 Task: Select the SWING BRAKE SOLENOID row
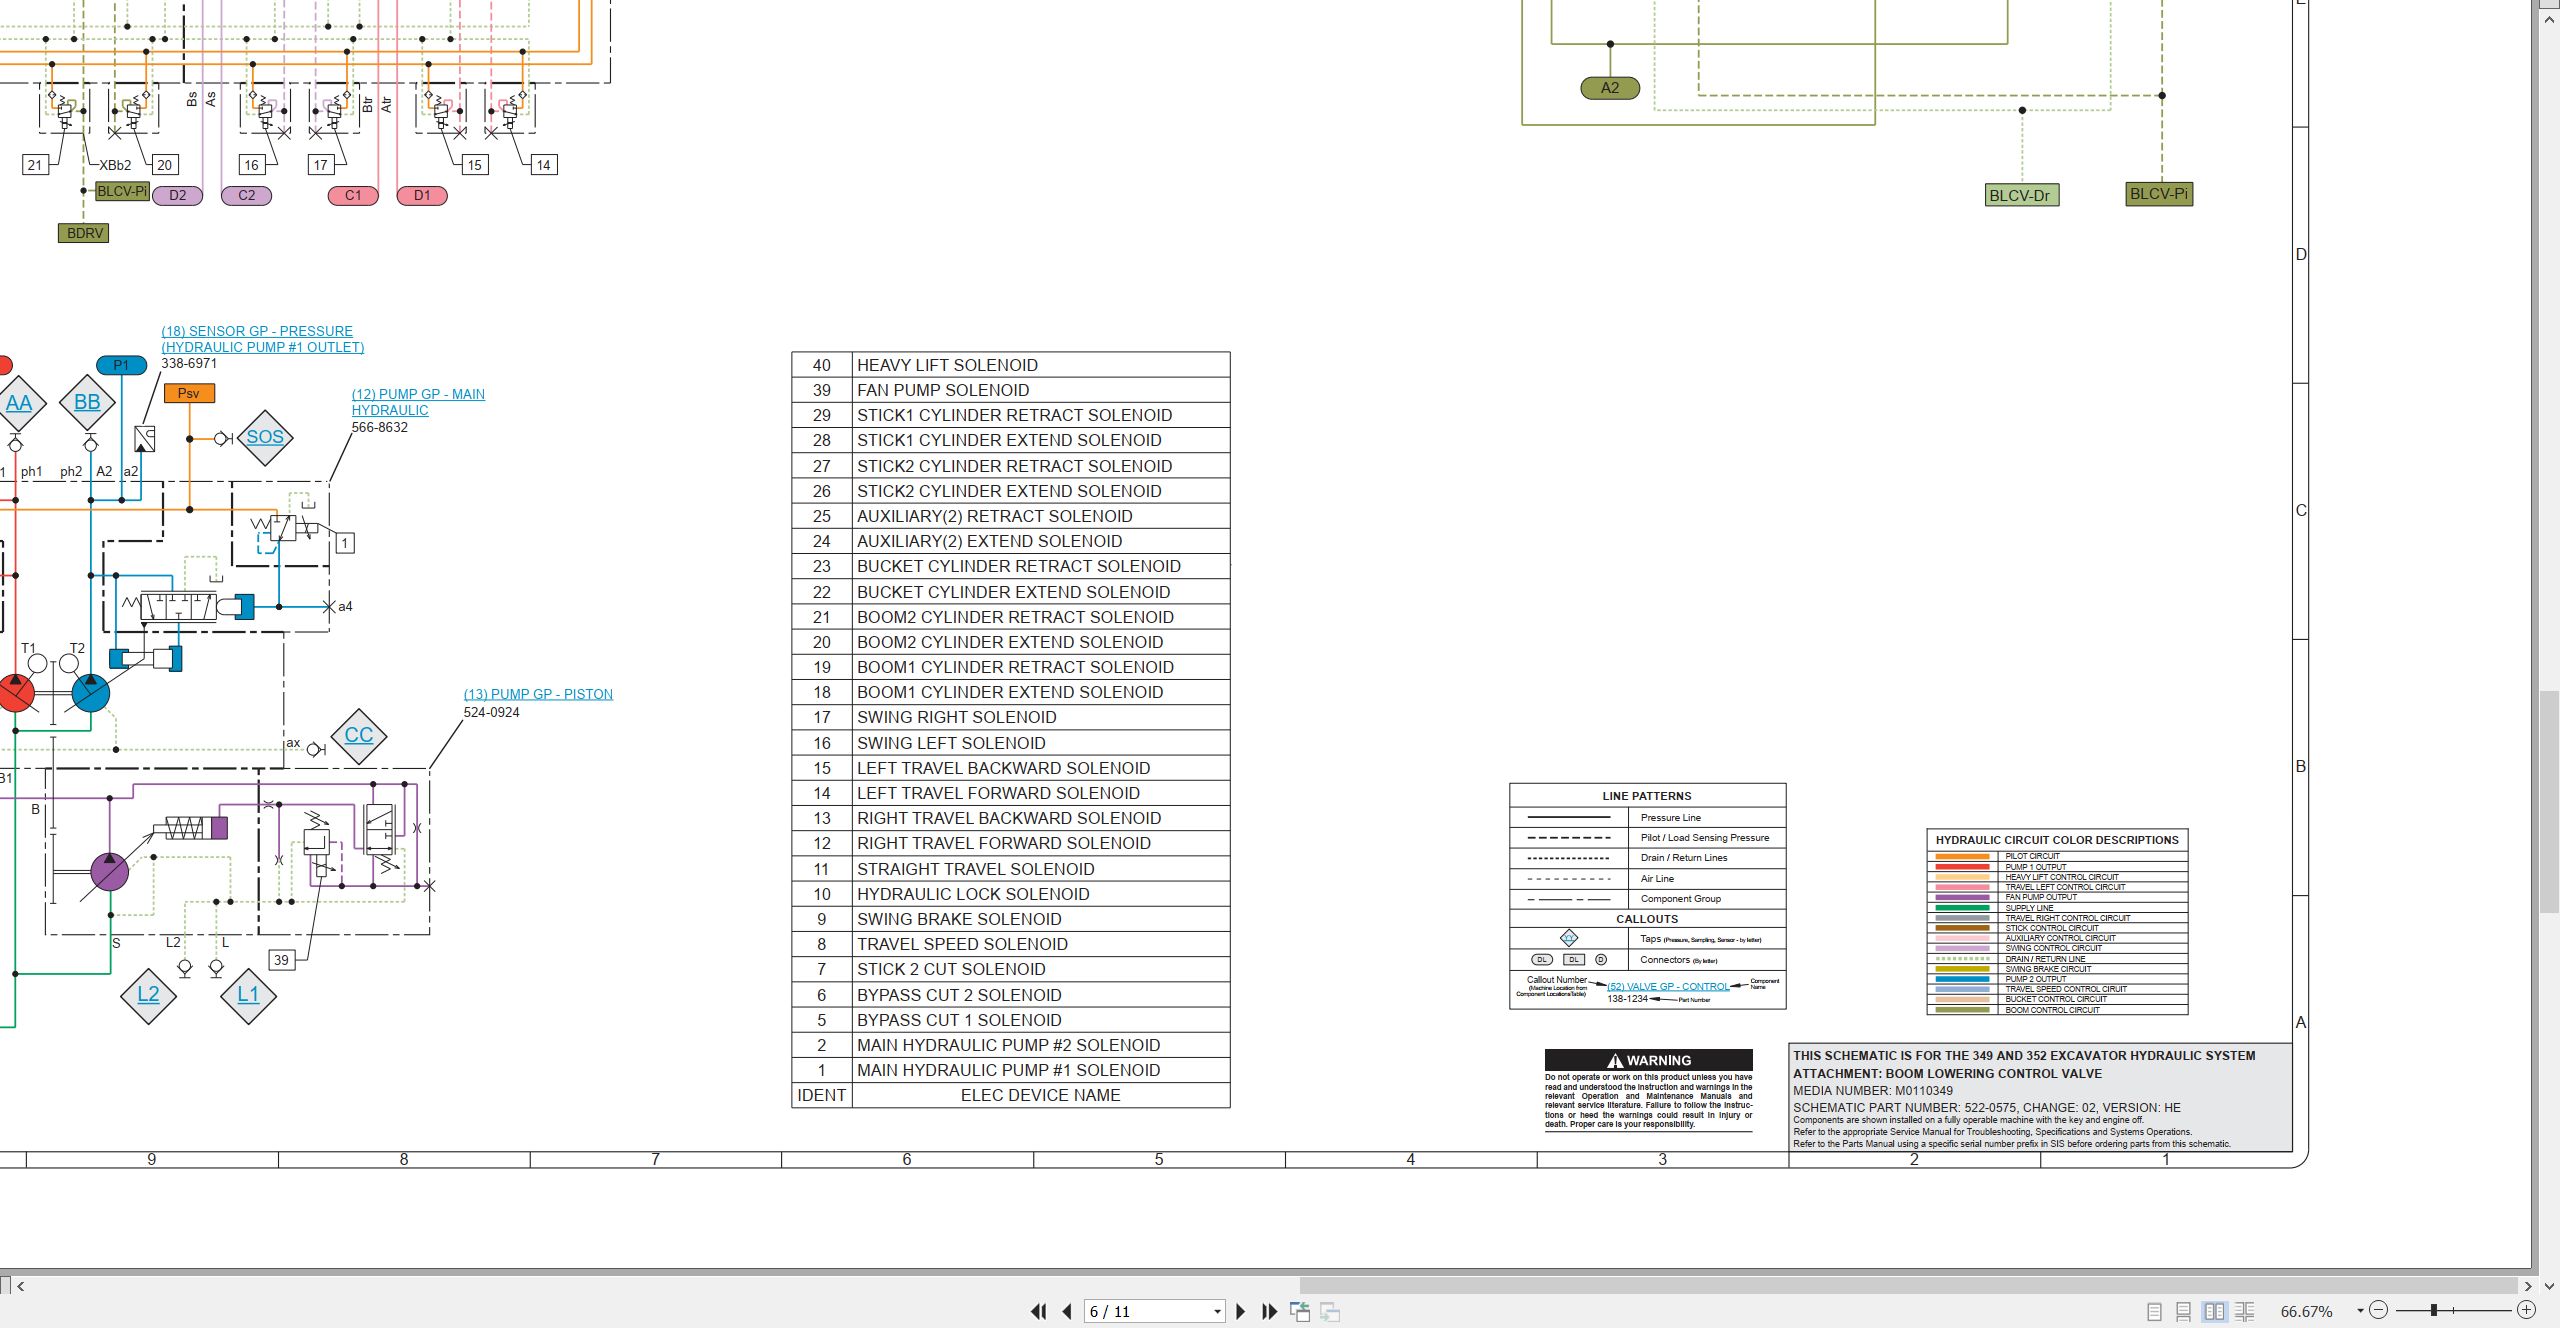pos(1011,919)
